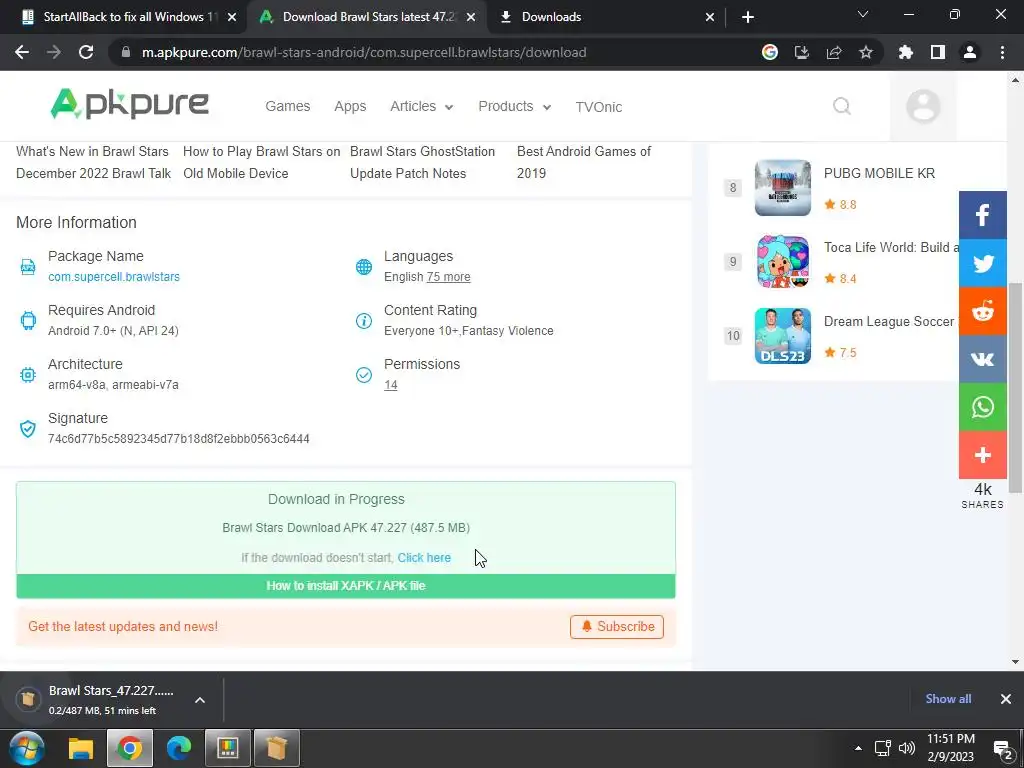This screenshot has width=1024, height=768.
Task: Share page on VK
Action: pyautogui.click(x=982, y=359)
